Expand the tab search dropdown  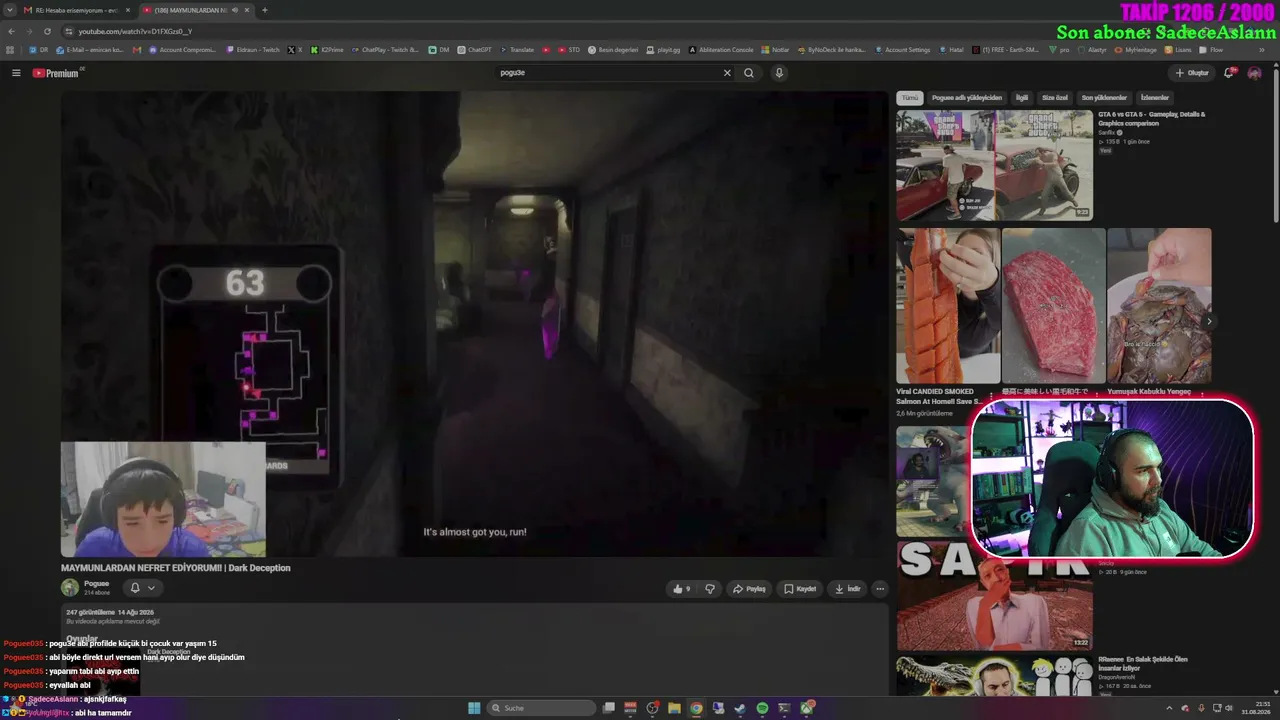tap(10, 10)
